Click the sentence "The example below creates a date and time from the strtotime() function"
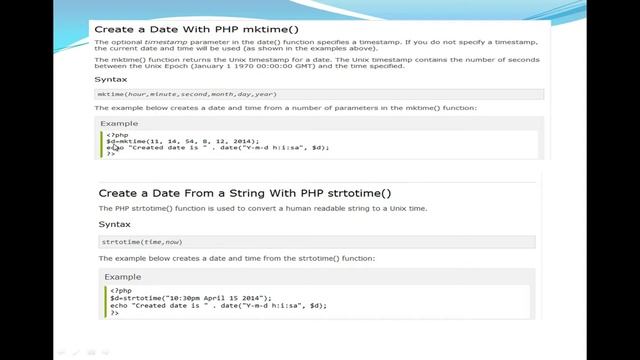This screenshot has height=360, width=640. [236, 258]
